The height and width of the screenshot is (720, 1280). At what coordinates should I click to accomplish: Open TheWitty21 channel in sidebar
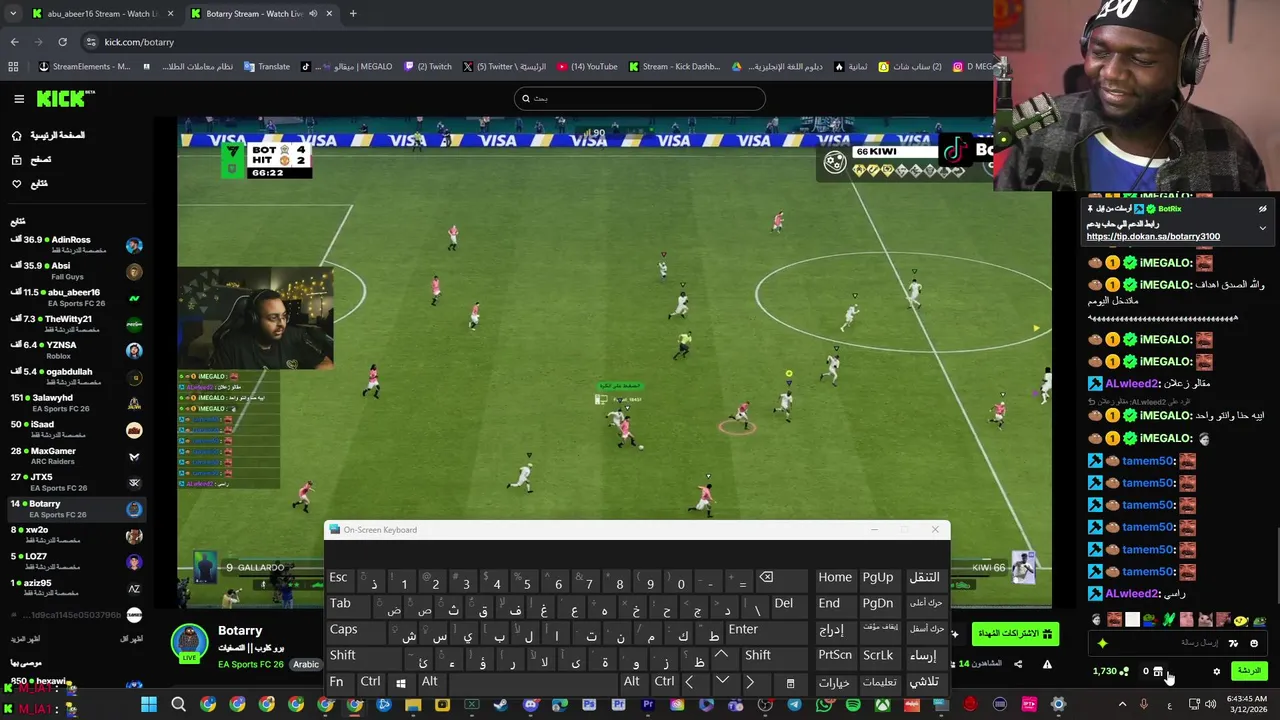pyautogui.click(x=76, y=324)
